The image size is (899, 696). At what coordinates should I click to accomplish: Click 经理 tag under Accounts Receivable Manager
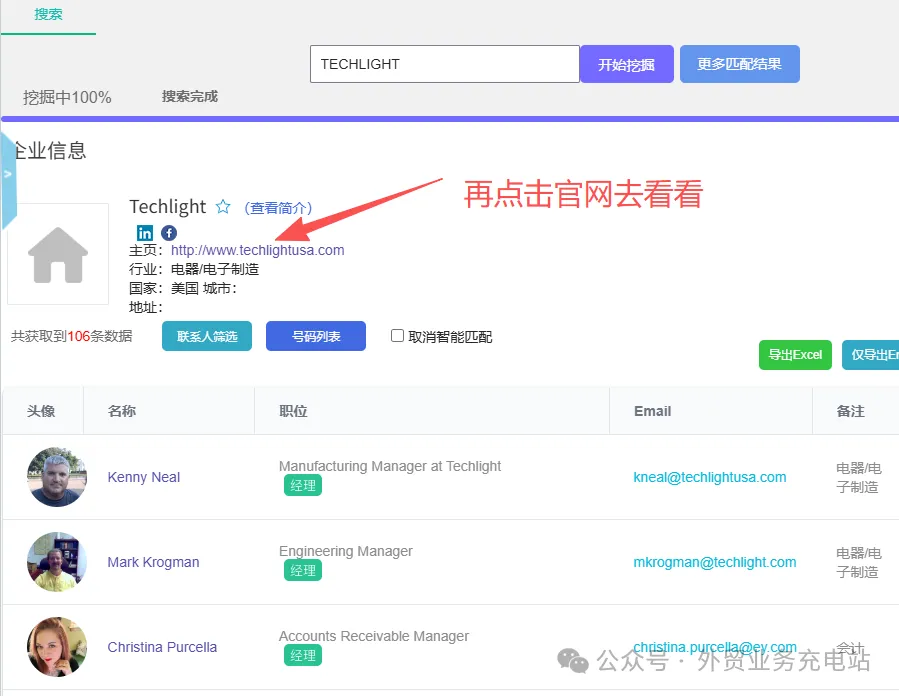click(x=303, y=655)
